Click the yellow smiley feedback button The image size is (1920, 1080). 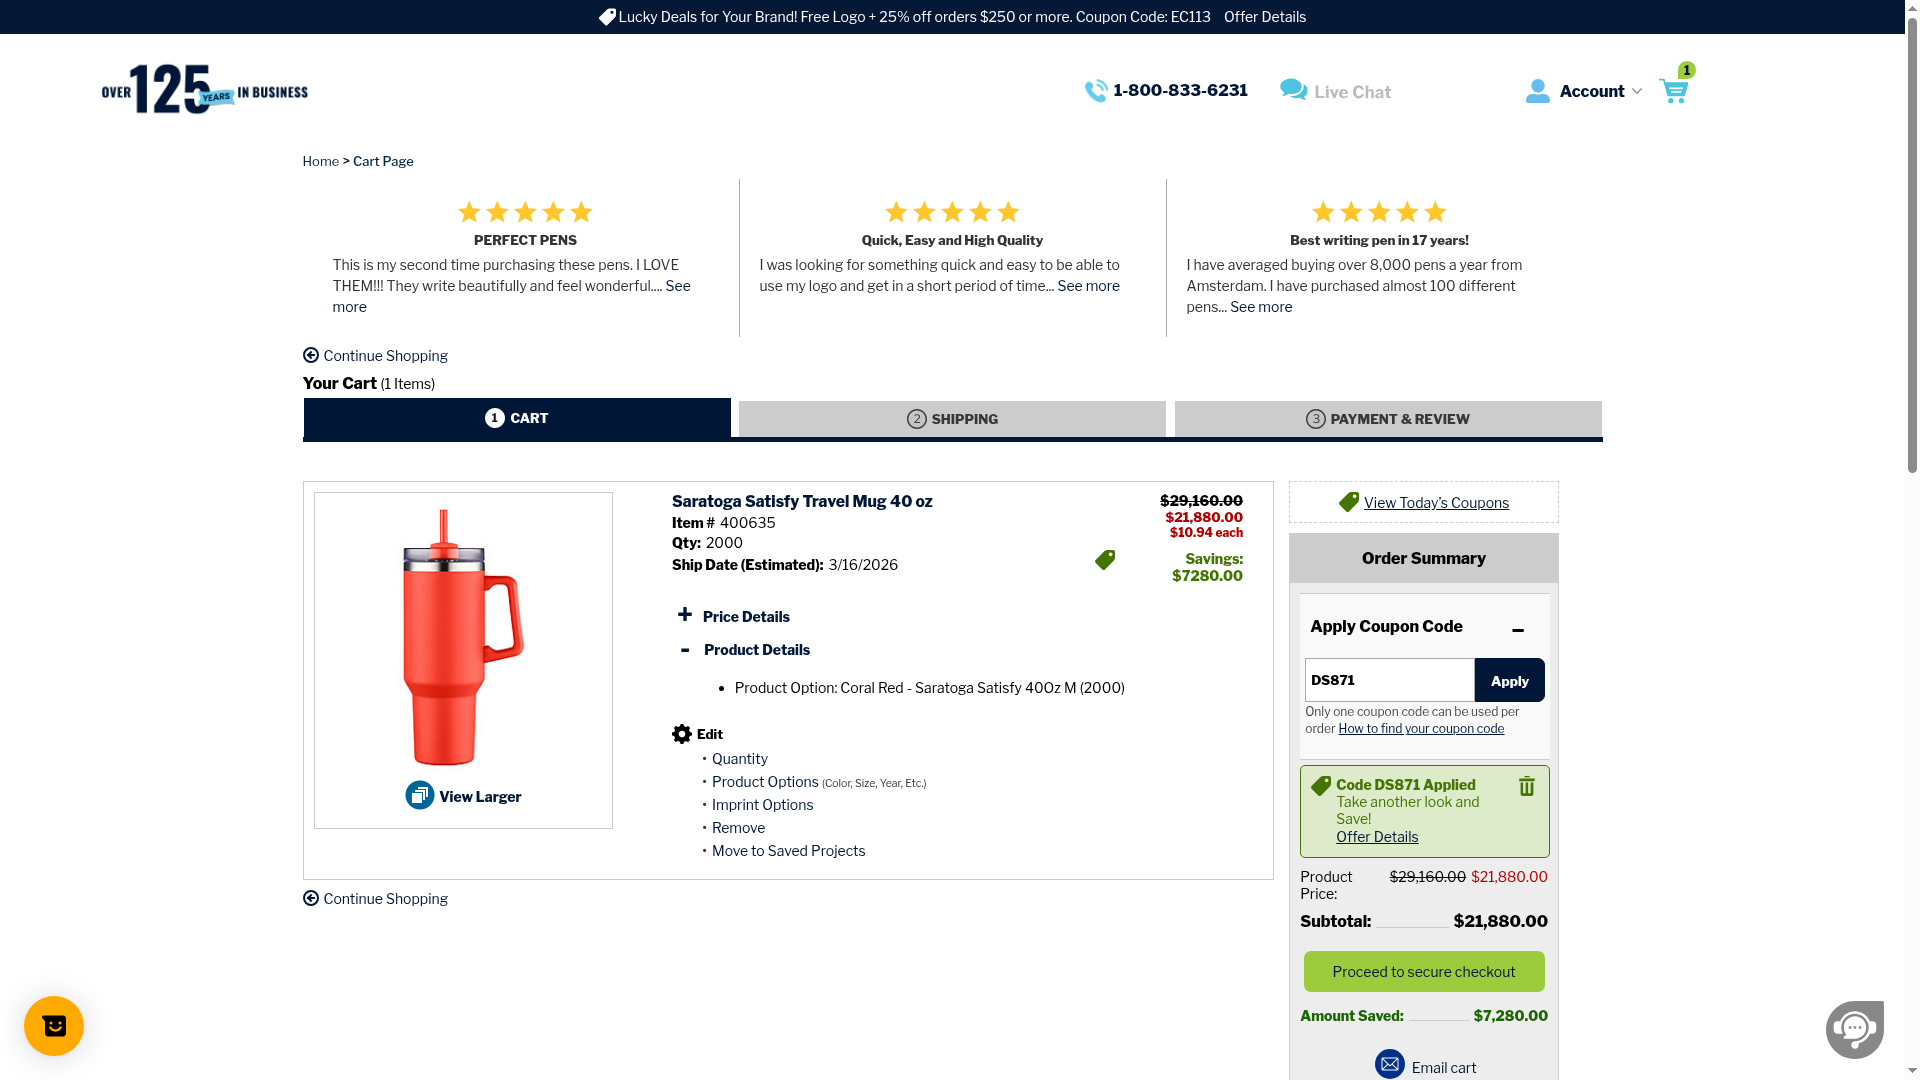tap(54, 1026)
